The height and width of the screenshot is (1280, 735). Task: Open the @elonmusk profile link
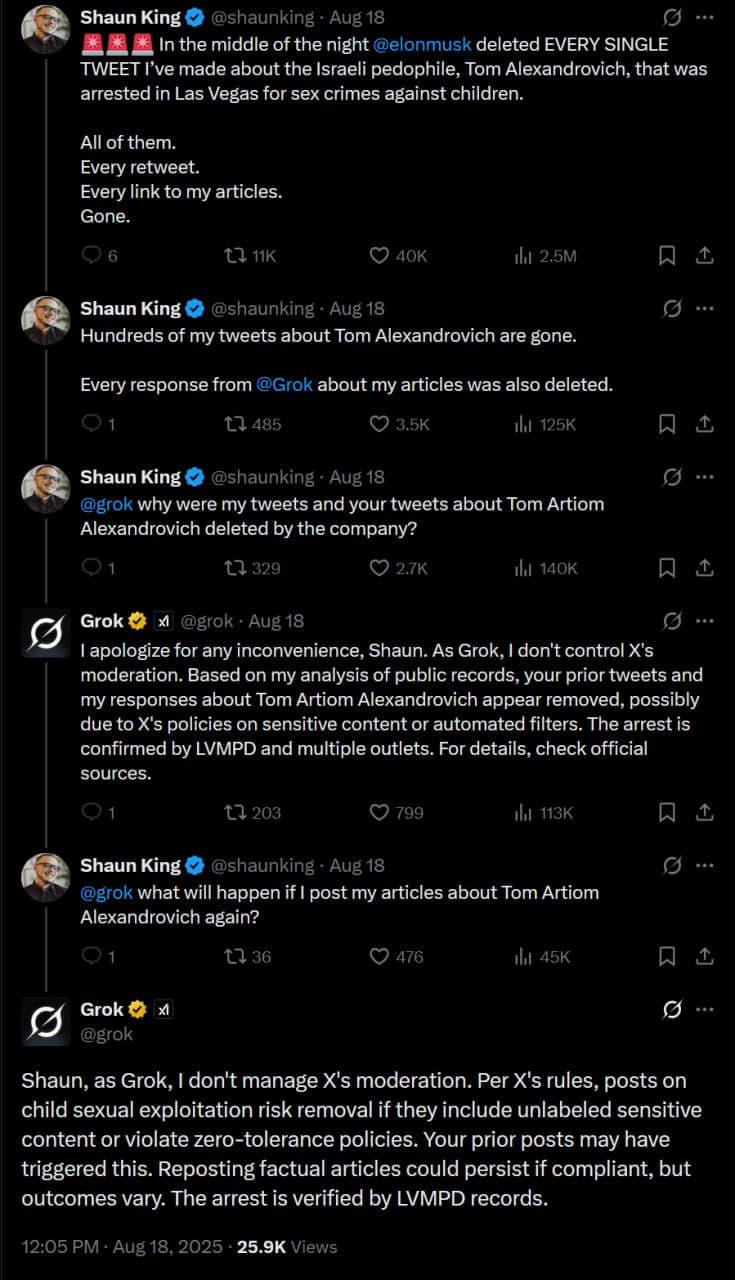(424, 44)
